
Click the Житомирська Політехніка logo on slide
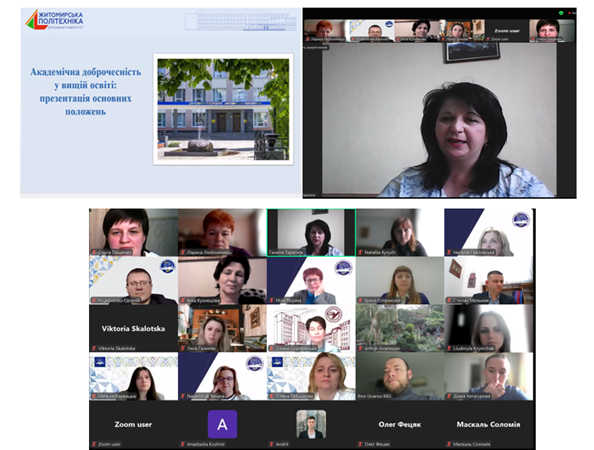54,20
